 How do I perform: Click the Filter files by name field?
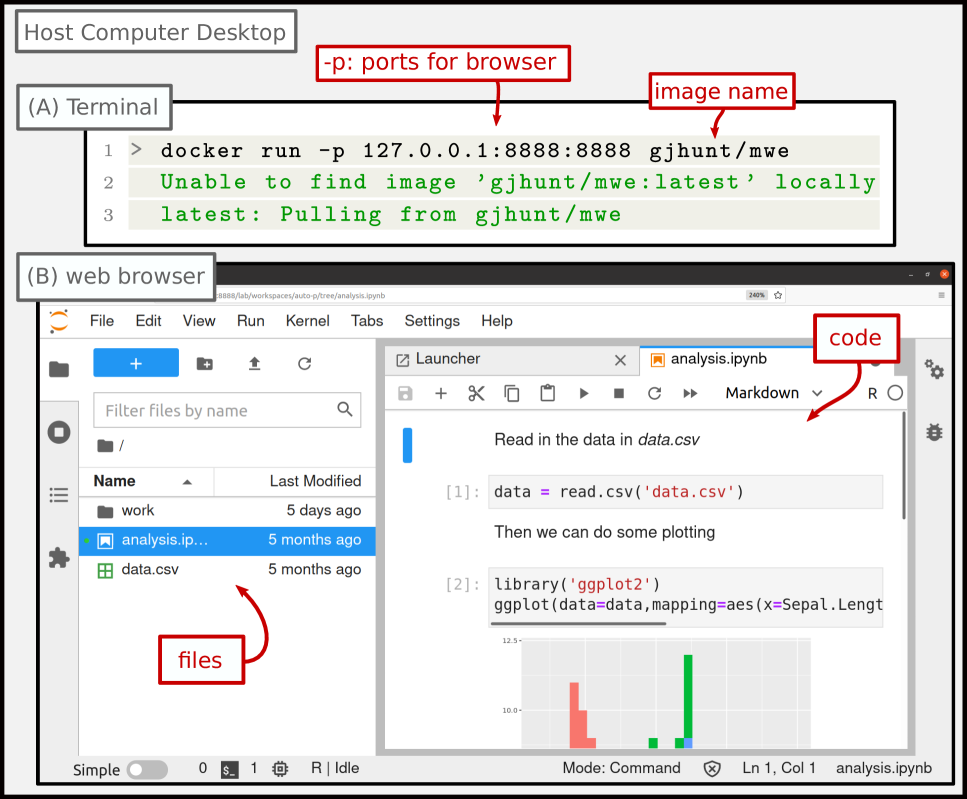tap(227, 410)
